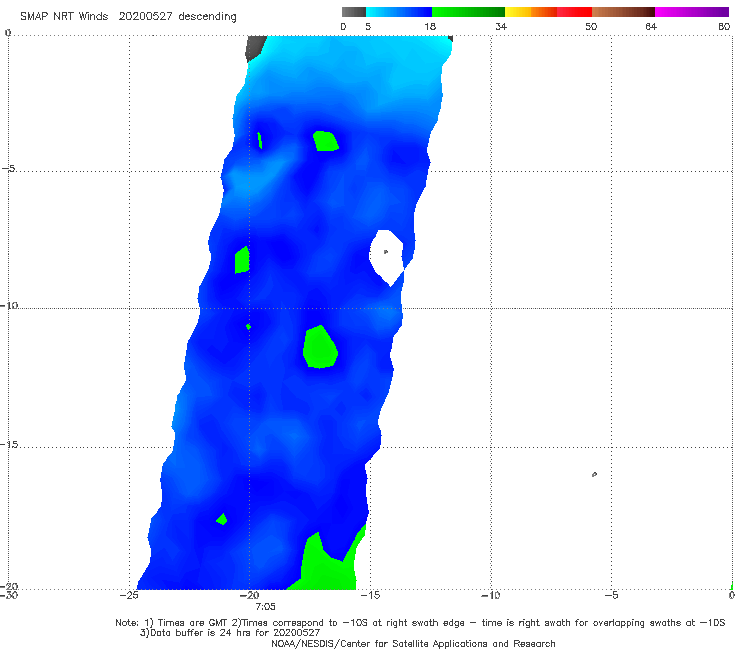740x650 pixels.
Task: Click the tiny green dot near 10.5S 20W
Action: click(248, 327)
